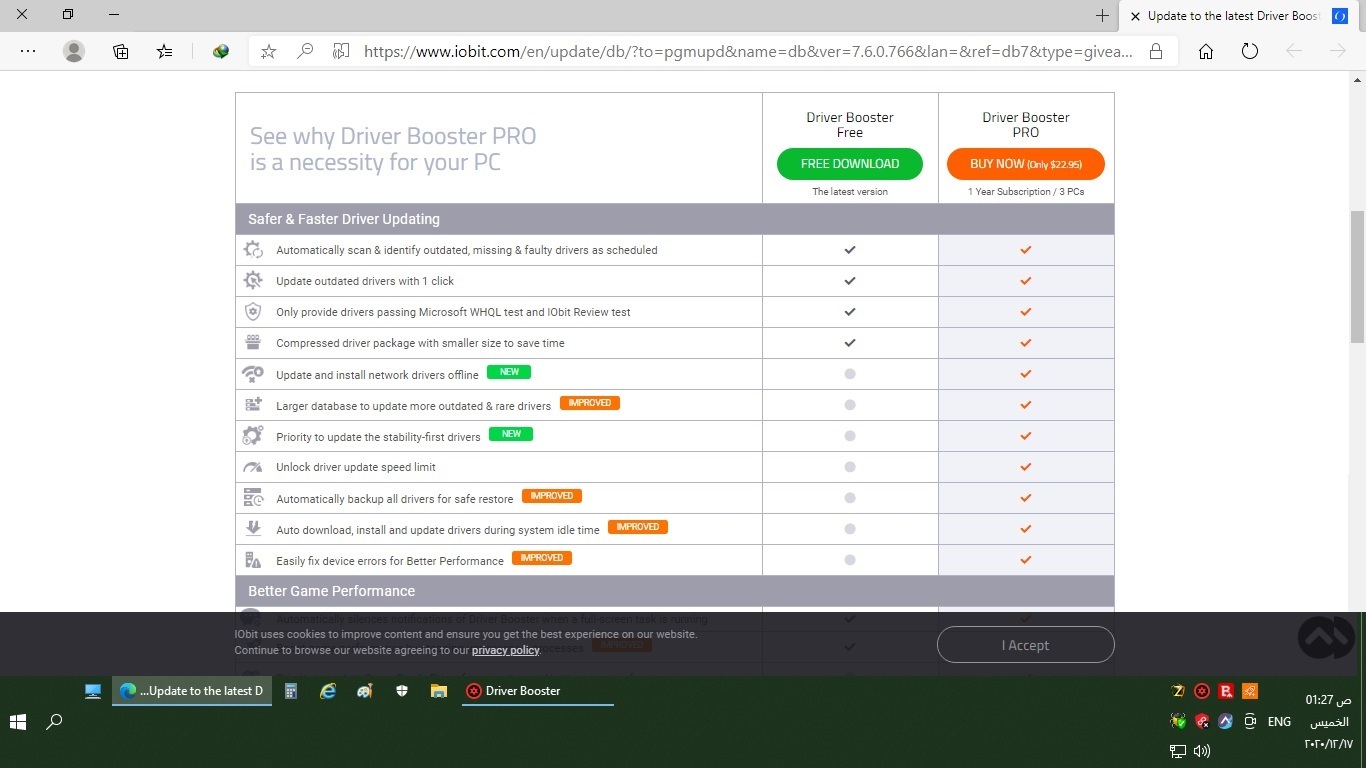Close the 'Update to the latest Driver Boost' tab
Screen dimensions: 1366x768
point(1134,16)
